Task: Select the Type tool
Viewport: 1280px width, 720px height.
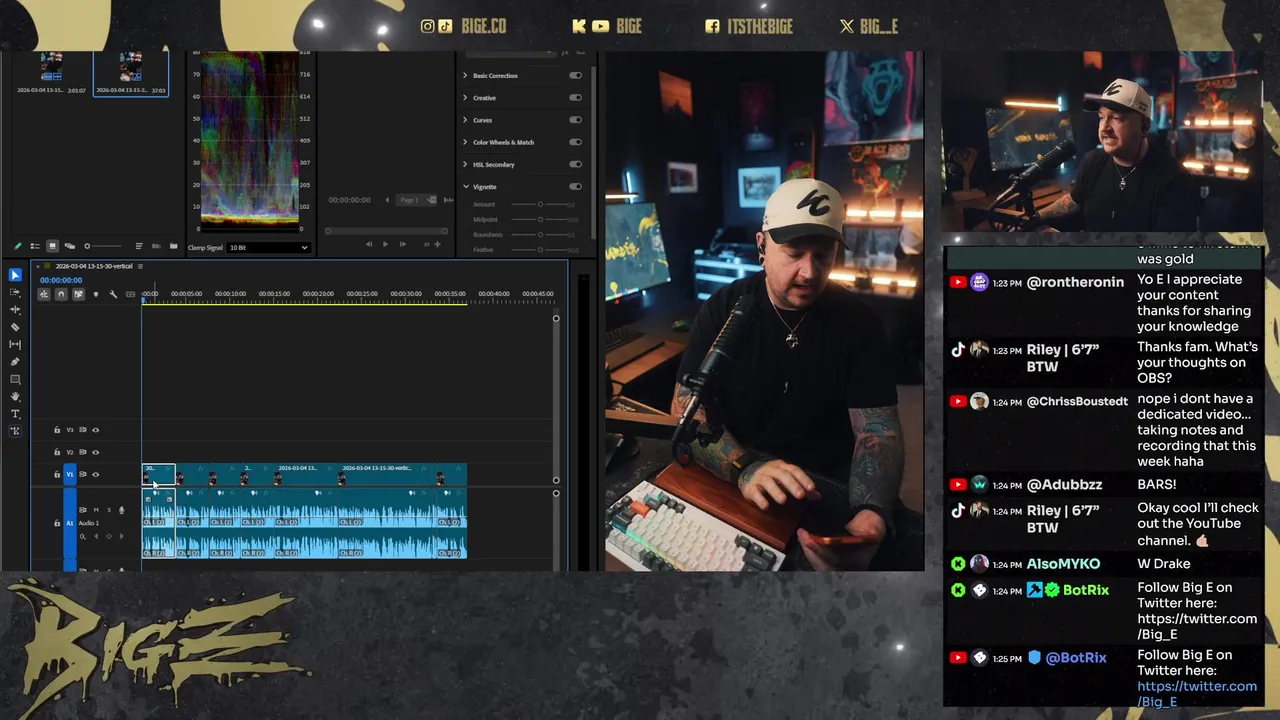Action: click(15, 414)
